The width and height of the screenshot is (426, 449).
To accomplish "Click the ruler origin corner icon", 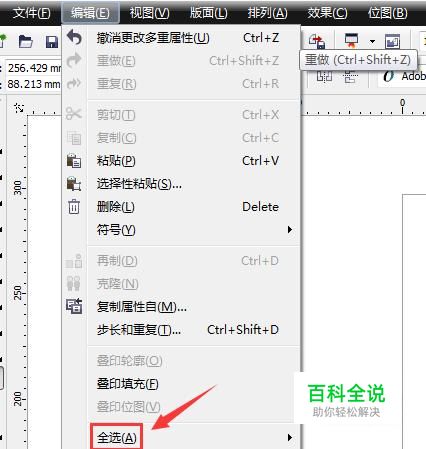I will click(x=19, y=108).
